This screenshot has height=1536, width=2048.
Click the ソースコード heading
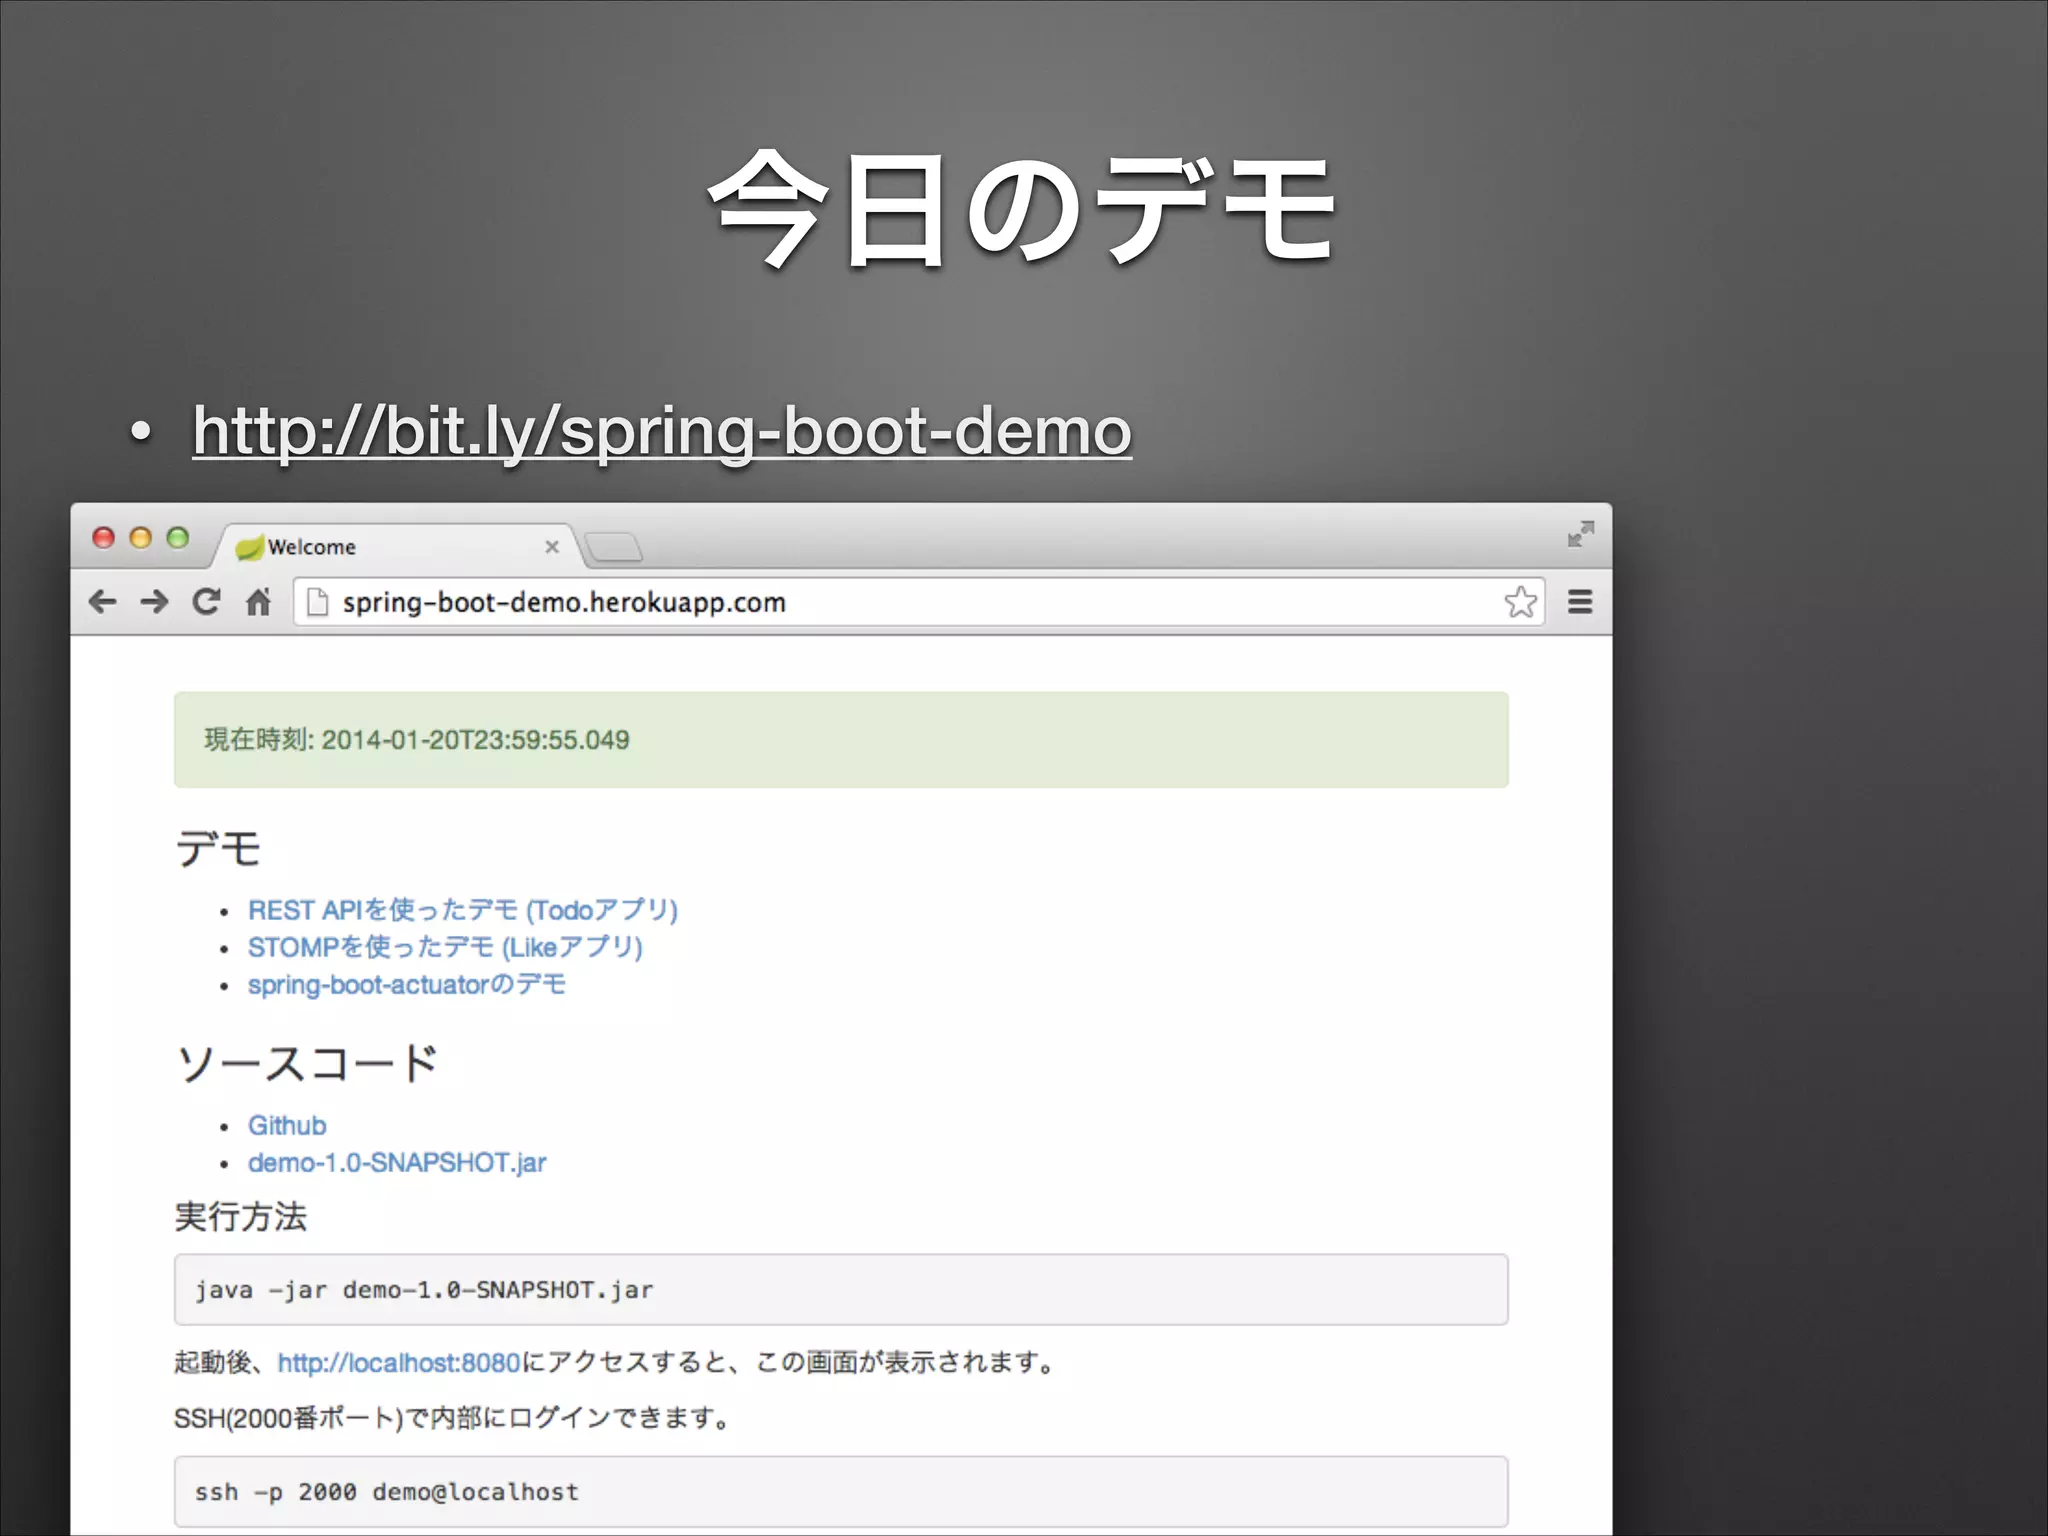tap(307, 1064)
